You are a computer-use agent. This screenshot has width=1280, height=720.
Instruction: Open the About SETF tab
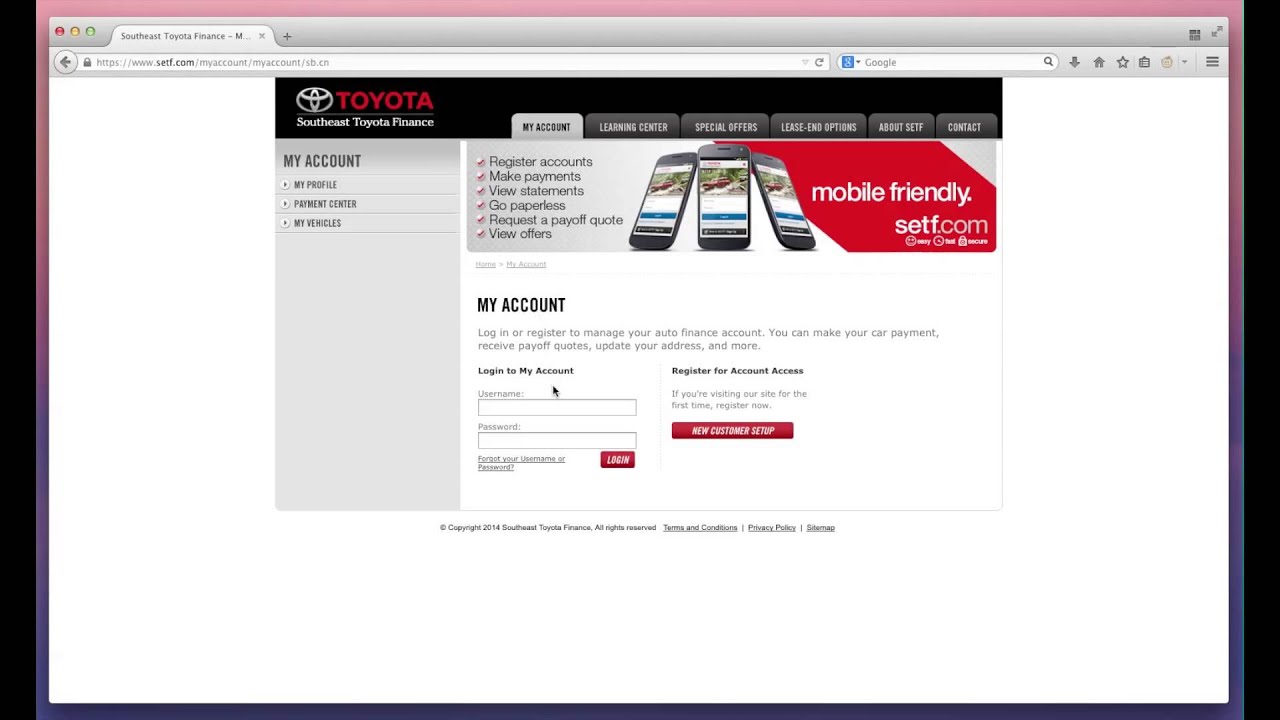[x=901, y=127]
